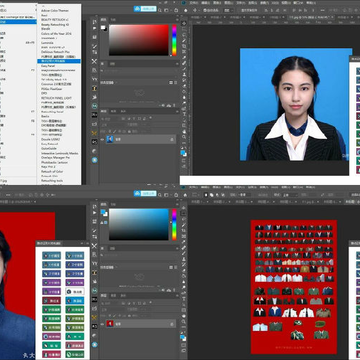Select the Crop tool beside the blue-background portrait
360x360 pixels.
point(184,46)
